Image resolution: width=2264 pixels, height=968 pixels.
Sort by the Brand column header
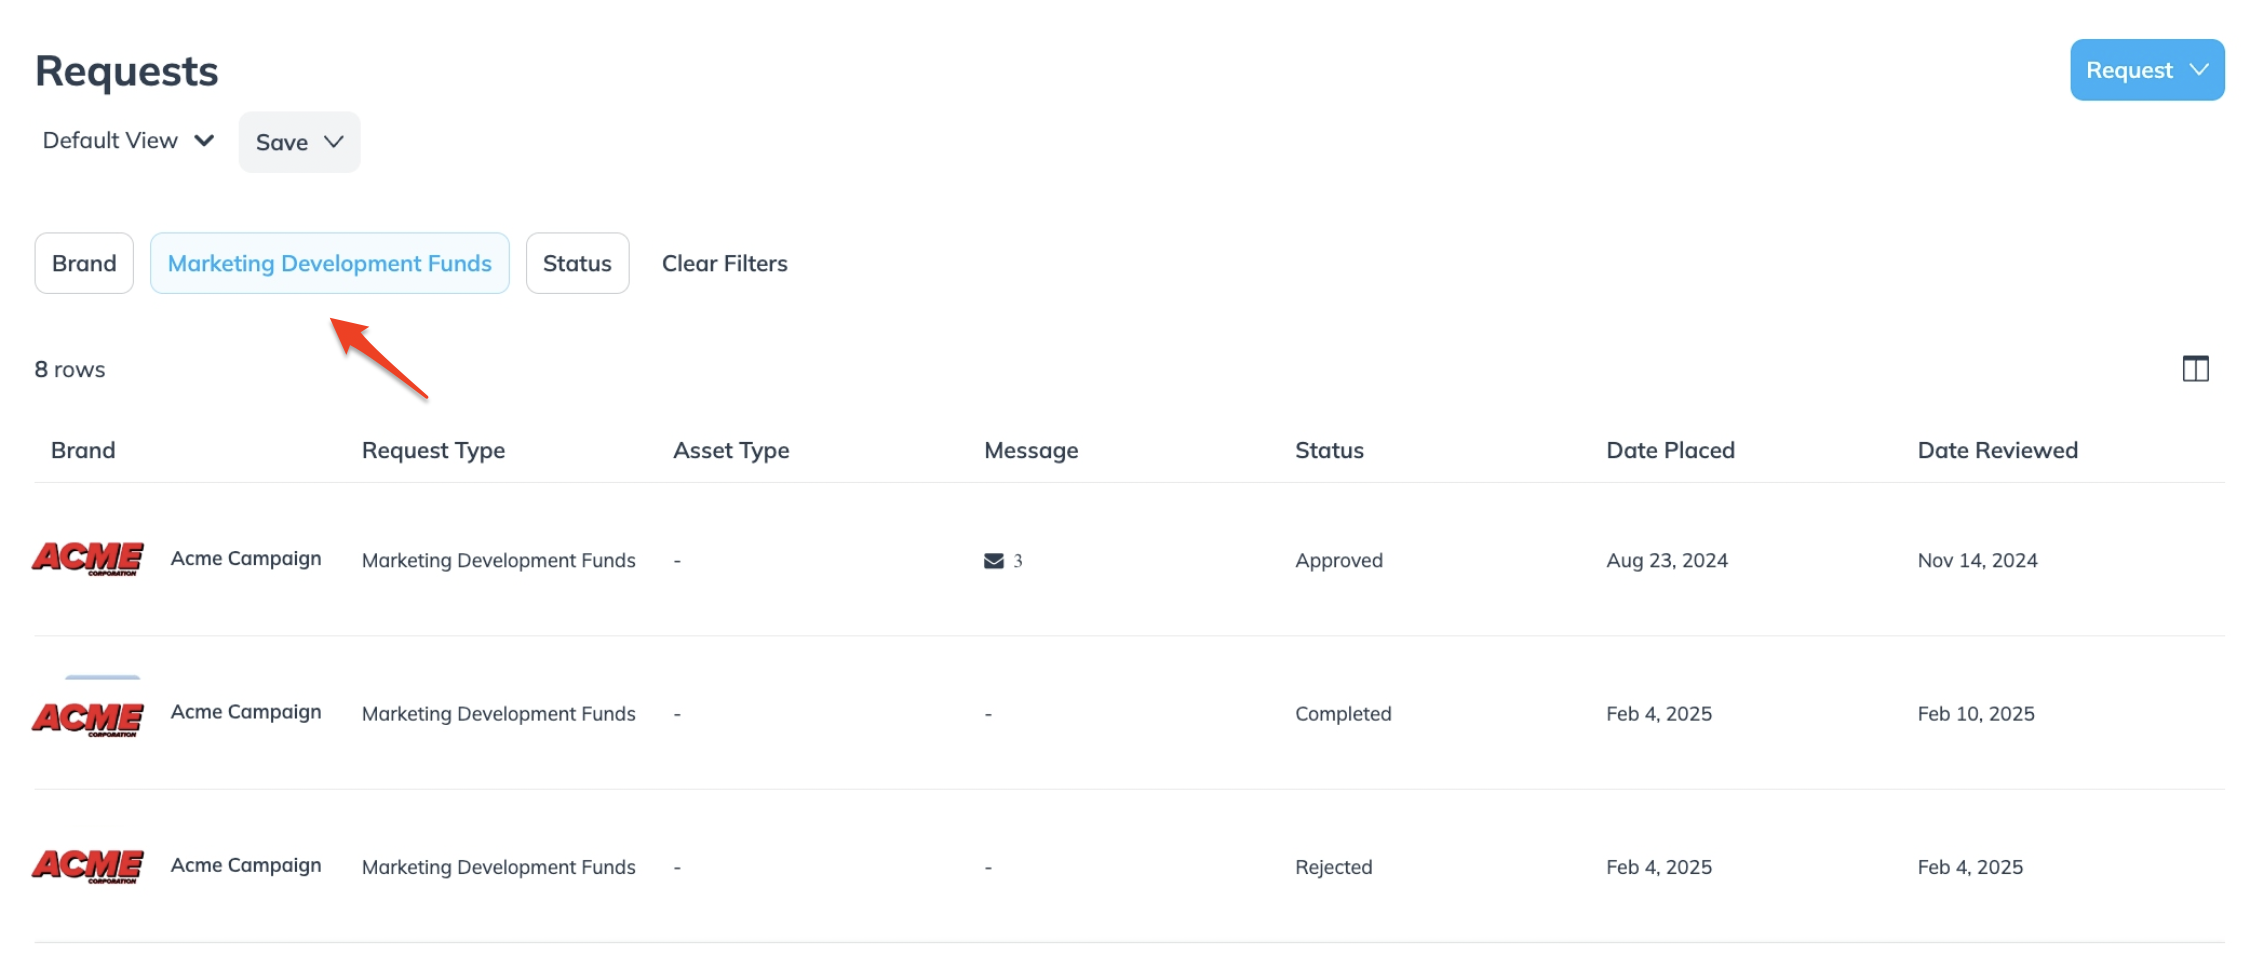pos(83,450)
